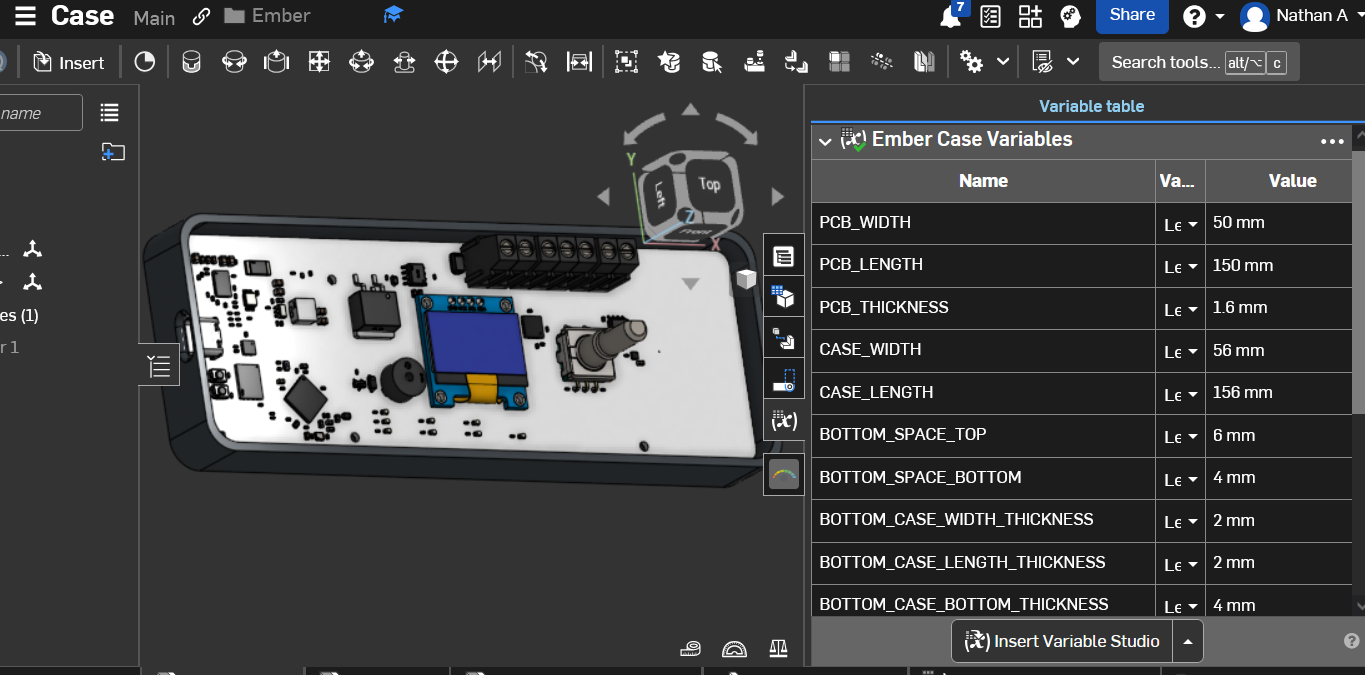Open the App Store icon
This screenshot has width=1365, height=675.
click(x=1030, y=16)
